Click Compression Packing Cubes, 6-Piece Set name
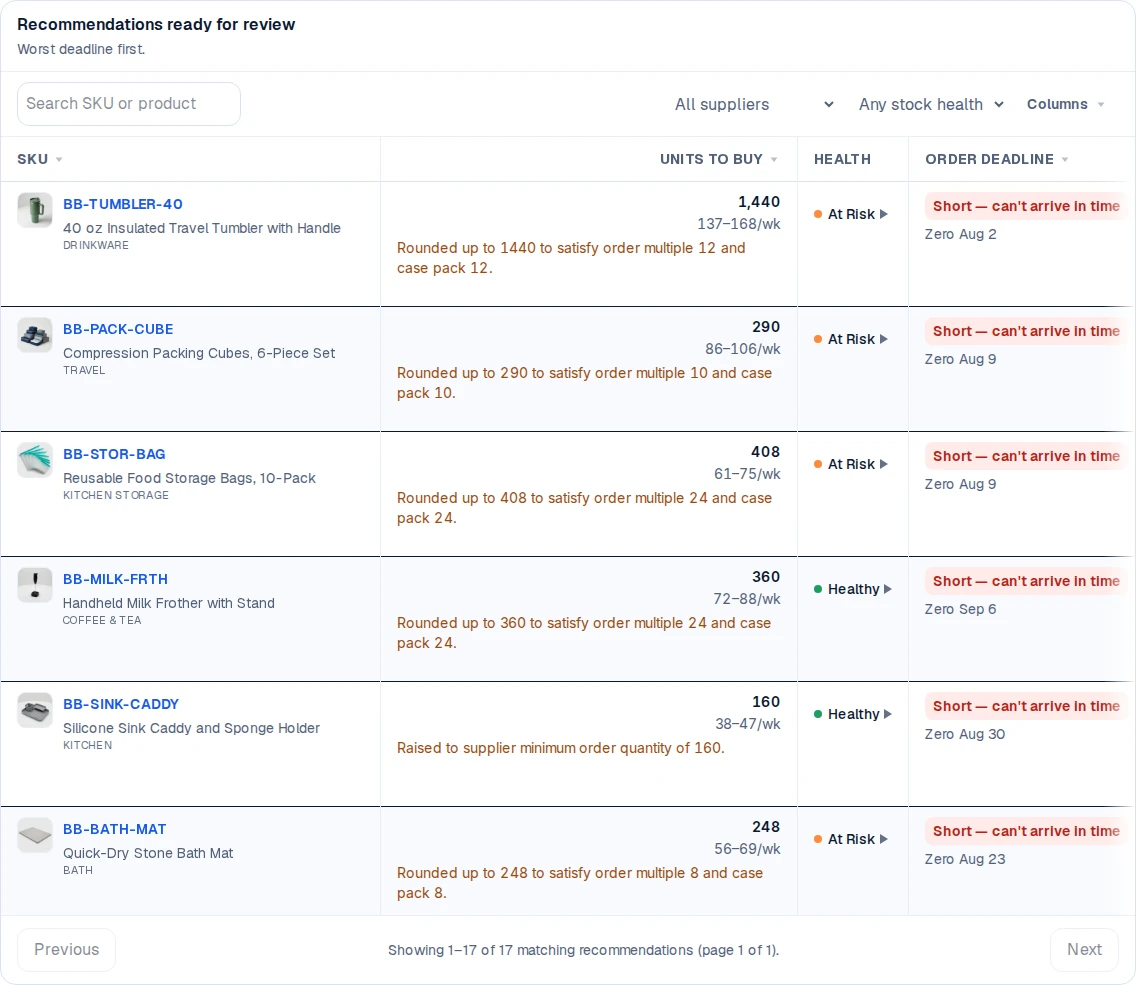1136x985 pixels. point(199,353)
